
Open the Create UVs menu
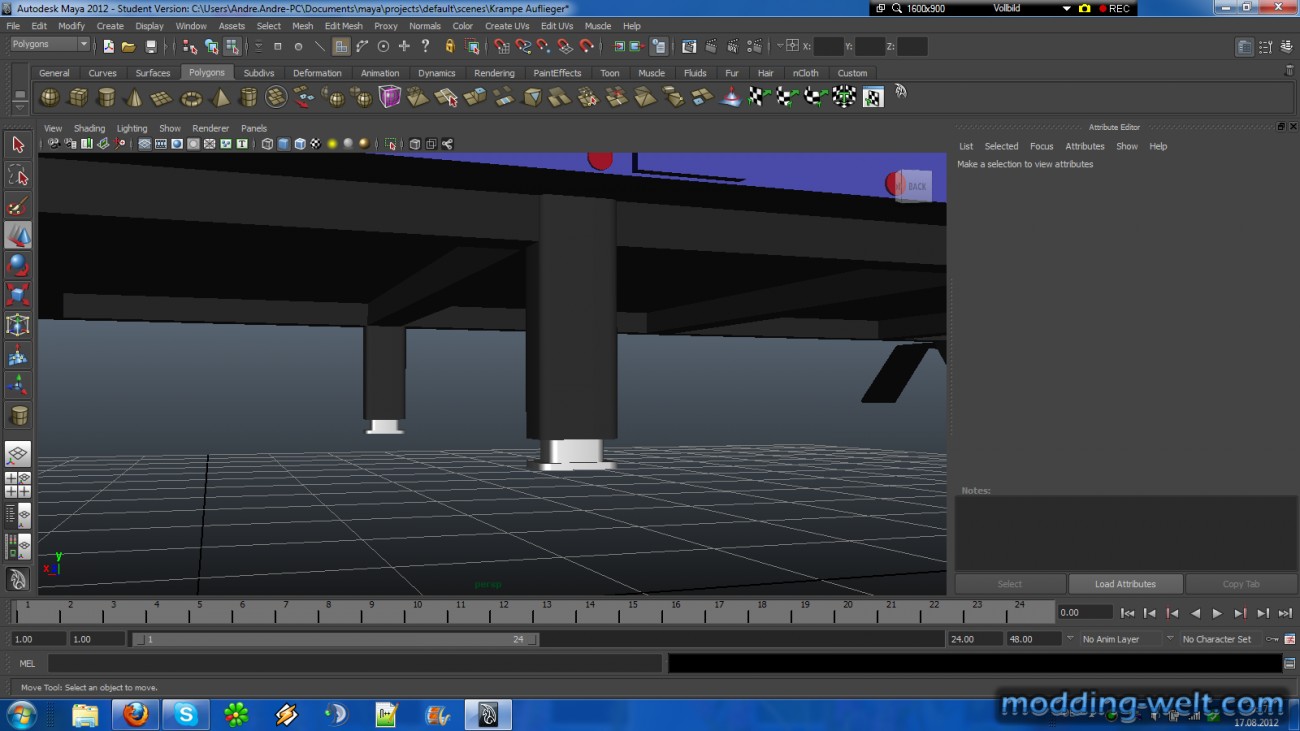tap(507, 26)
